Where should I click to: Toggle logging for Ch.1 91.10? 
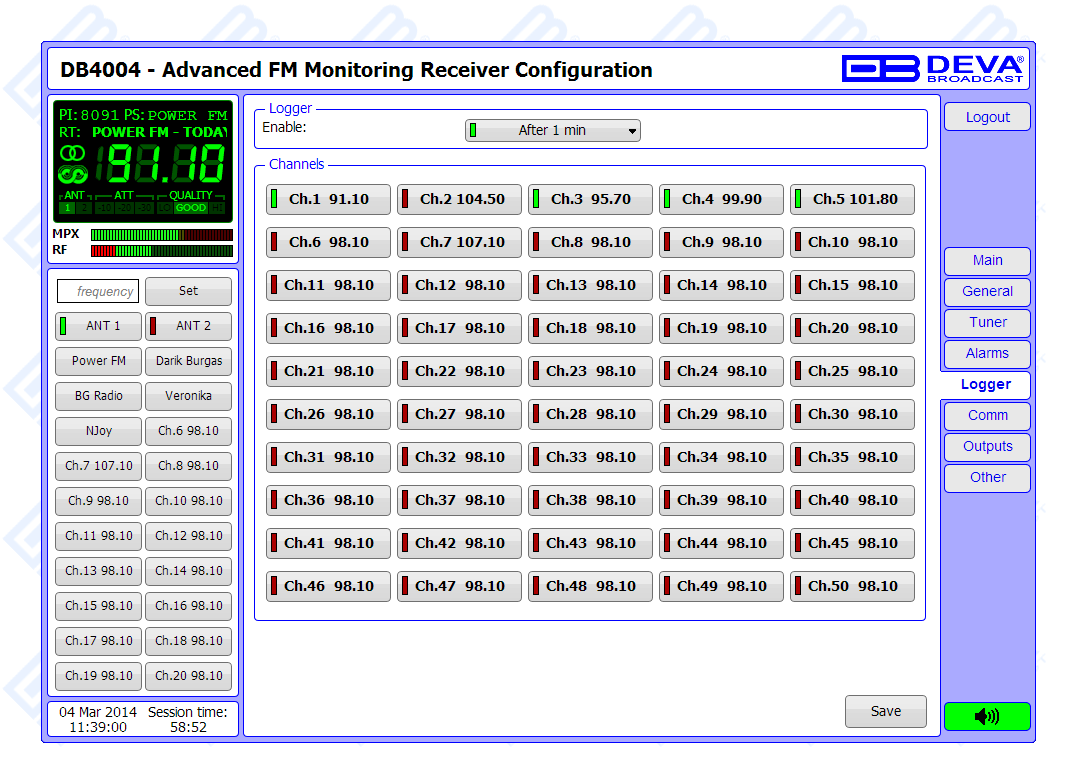tap(328, 200)
